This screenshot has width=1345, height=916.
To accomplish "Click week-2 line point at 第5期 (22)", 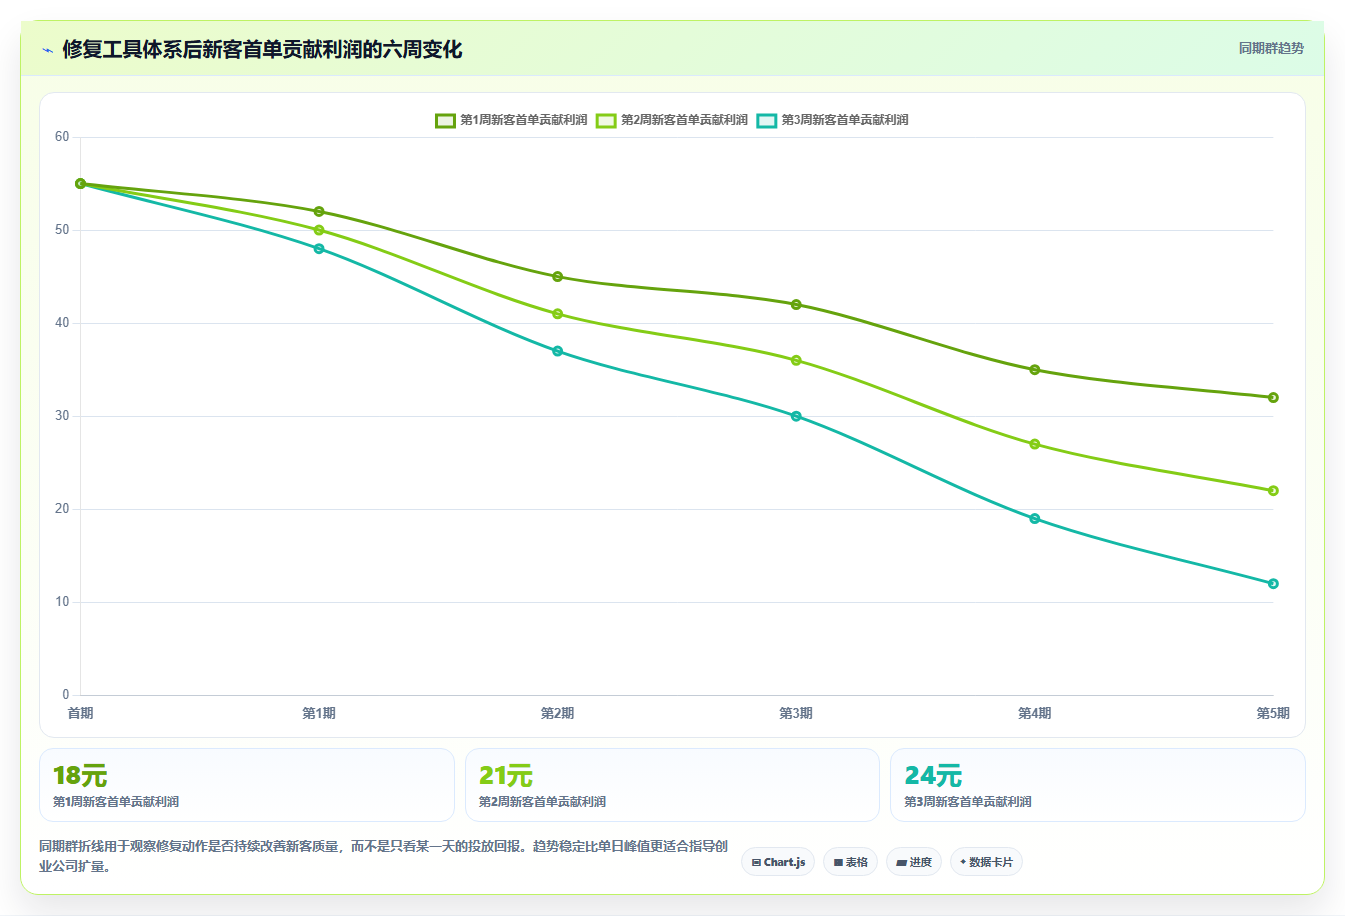I will (x=1273, y=491).
